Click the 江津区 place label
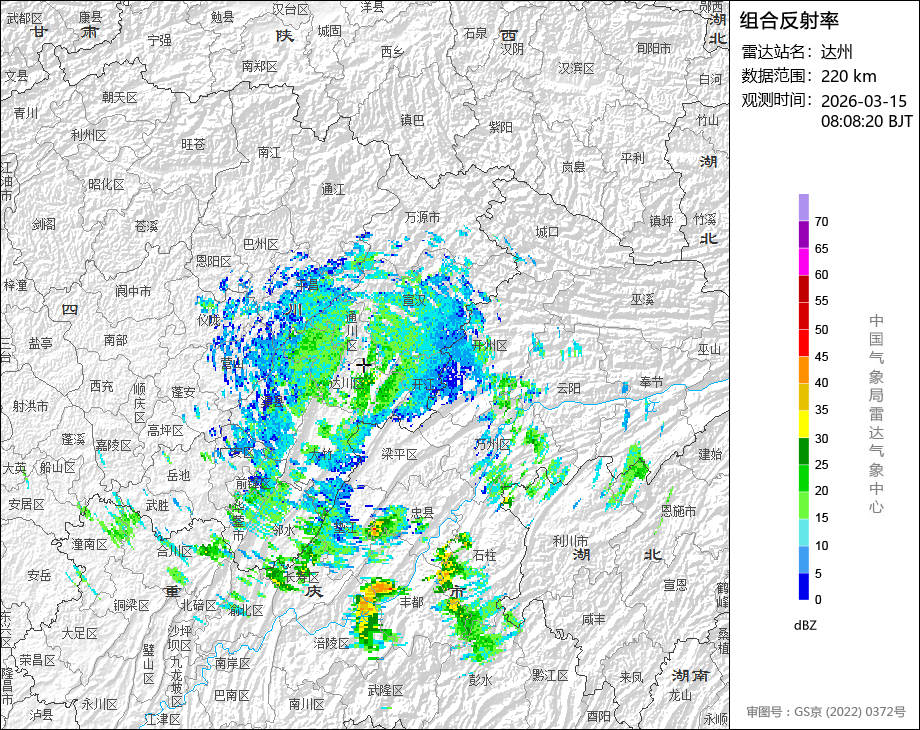920x730 pixels. pyautogui.click(x=163, y=719)
